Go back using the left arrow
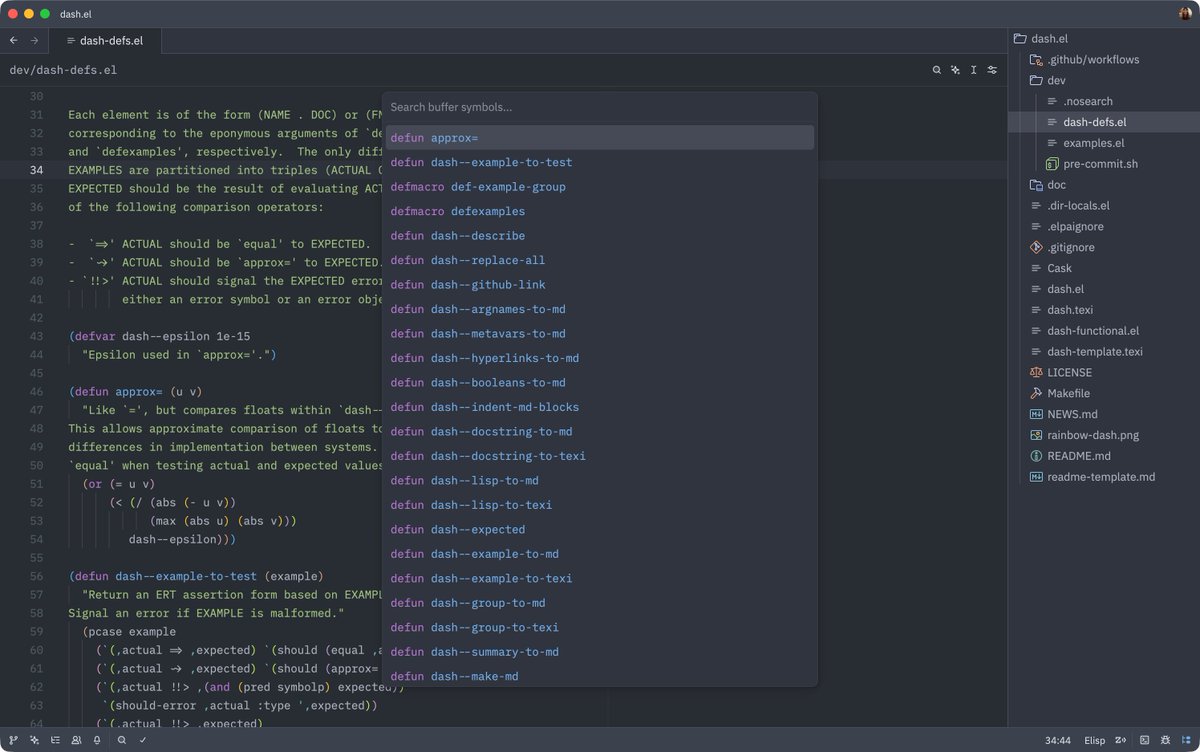Image resolution: width=1200 pixels, height=752 pixels. (x=13, y=40)
